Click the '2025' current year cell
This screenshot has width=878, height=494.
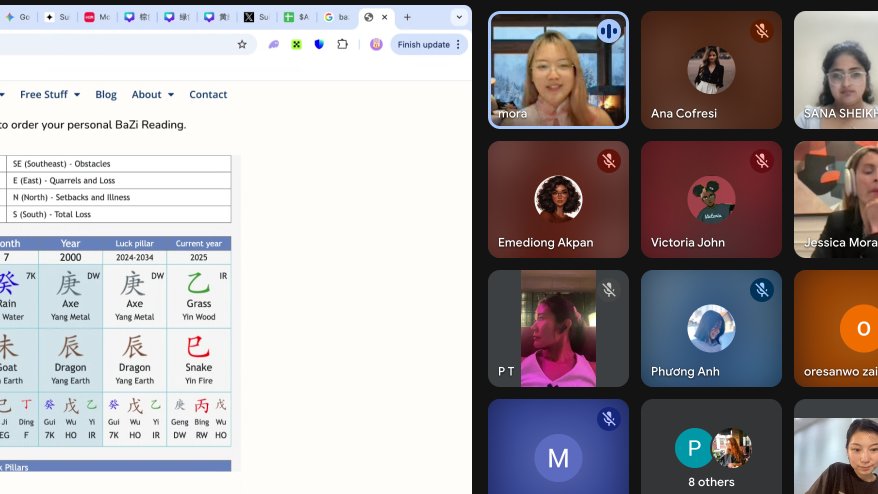point(199,257)
